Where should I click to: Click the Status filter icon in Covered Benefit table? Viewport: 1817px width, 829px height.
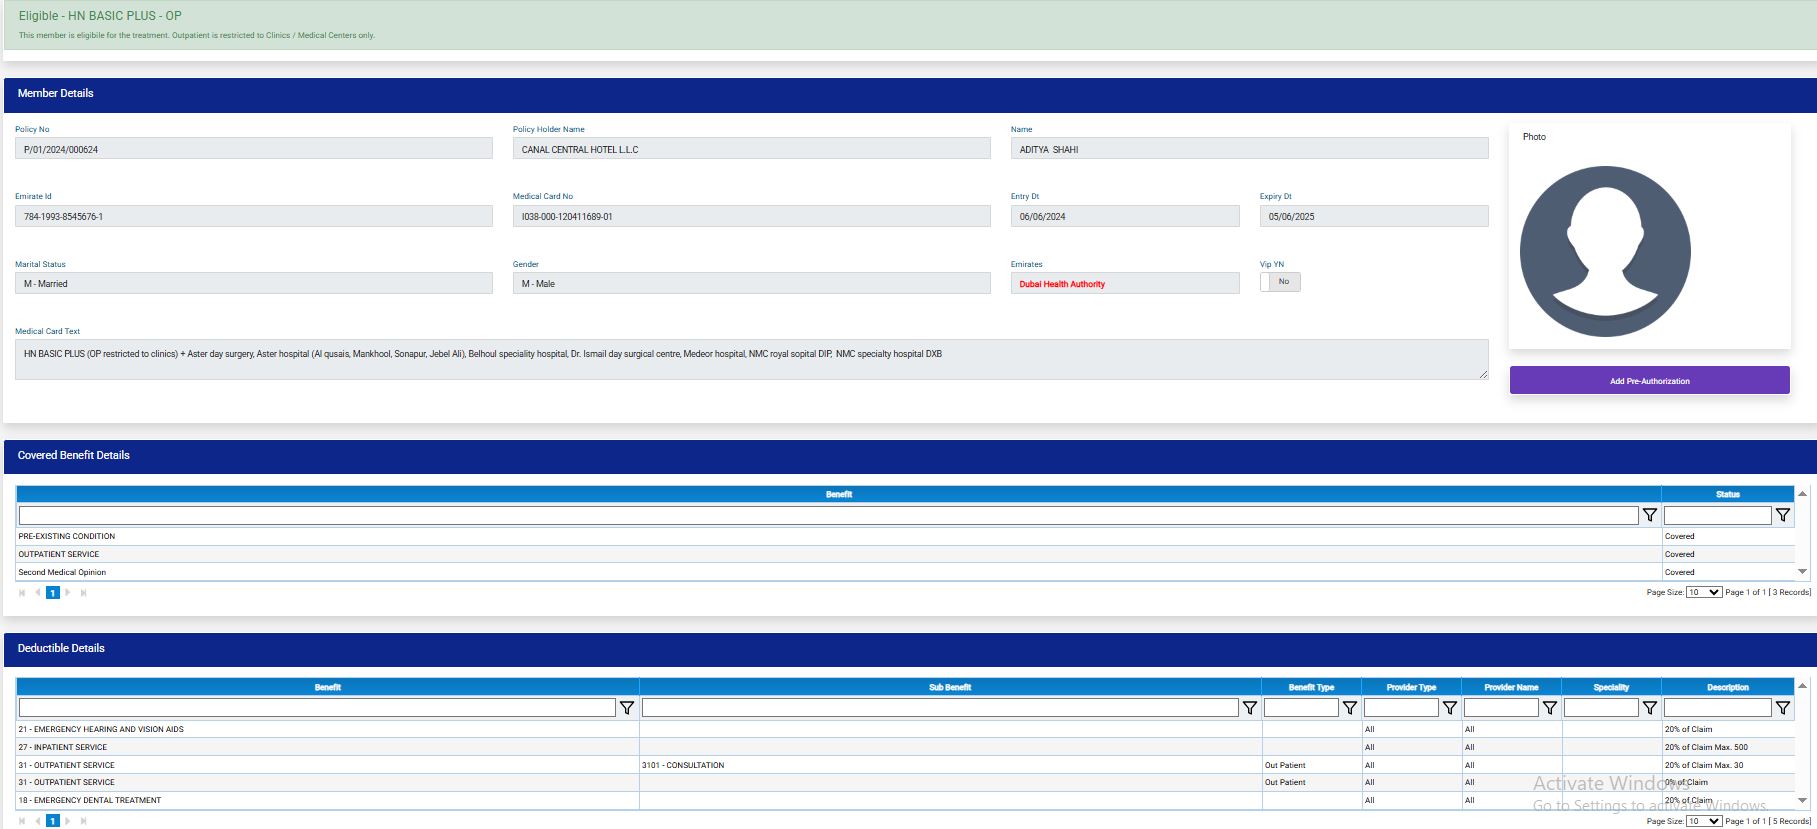1782,515
